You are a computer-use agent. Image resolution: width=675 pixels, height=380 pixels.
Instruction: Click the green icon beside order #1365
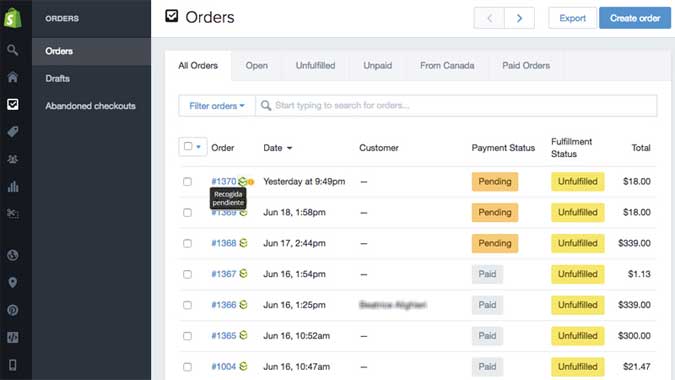pos(243,335)
